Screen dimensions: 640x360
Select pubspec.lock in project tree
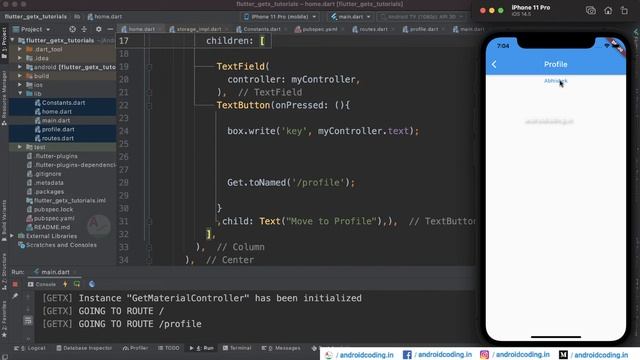click(x=53, y=209)
